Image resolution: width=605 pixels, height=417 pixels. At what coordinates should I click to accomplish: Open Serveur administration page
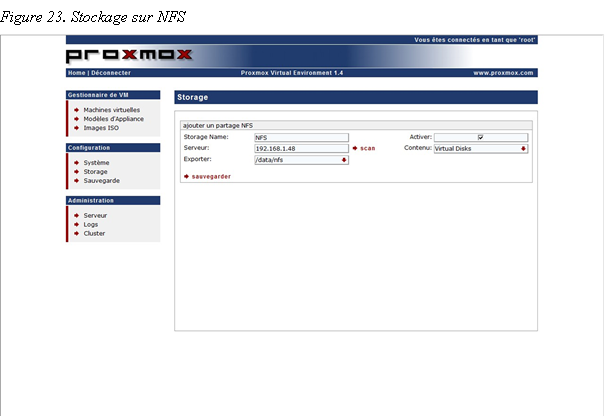click(x=95, y=216)
